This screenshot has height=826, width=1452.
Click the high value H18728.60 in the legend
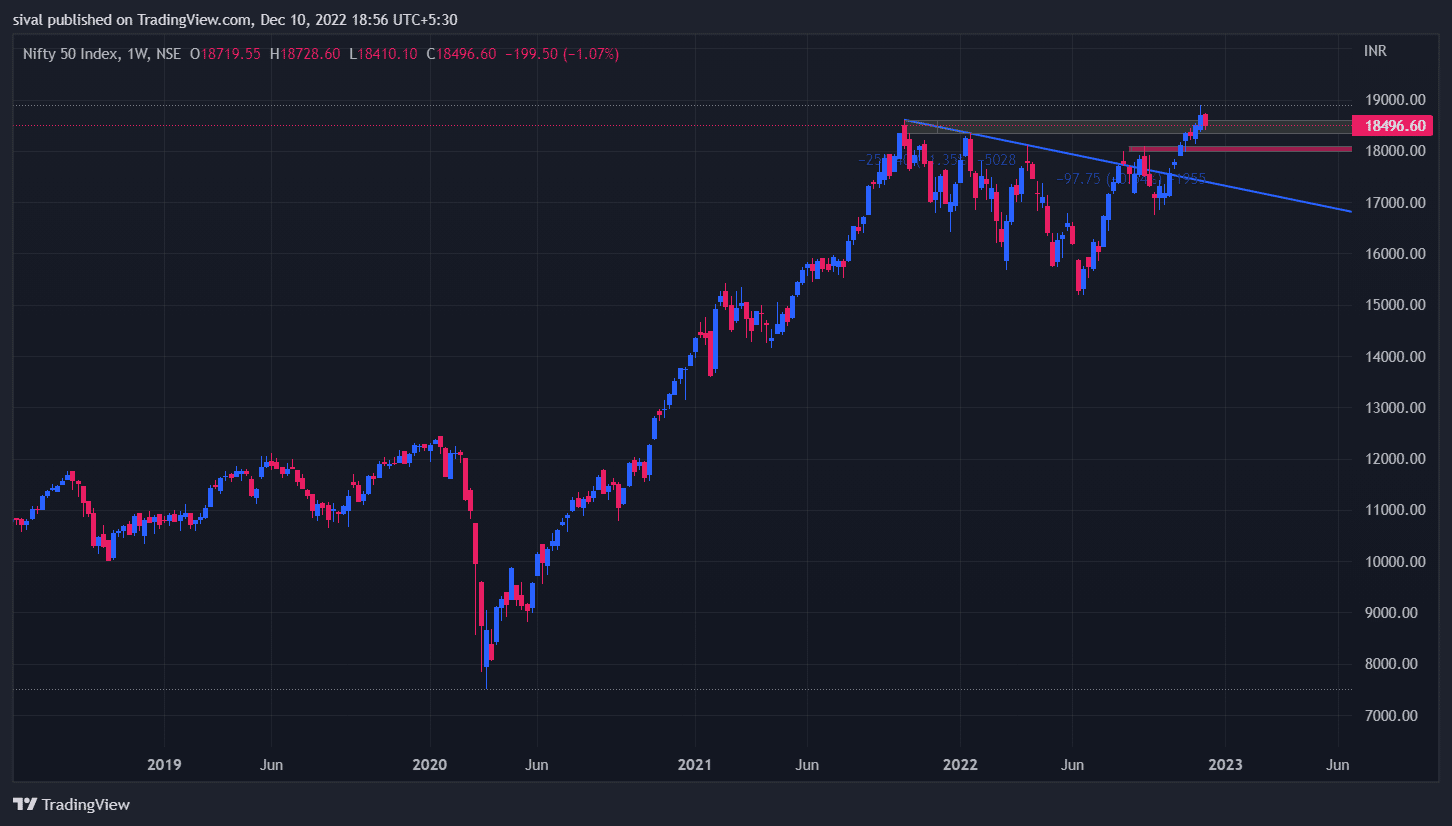point(304,54)
